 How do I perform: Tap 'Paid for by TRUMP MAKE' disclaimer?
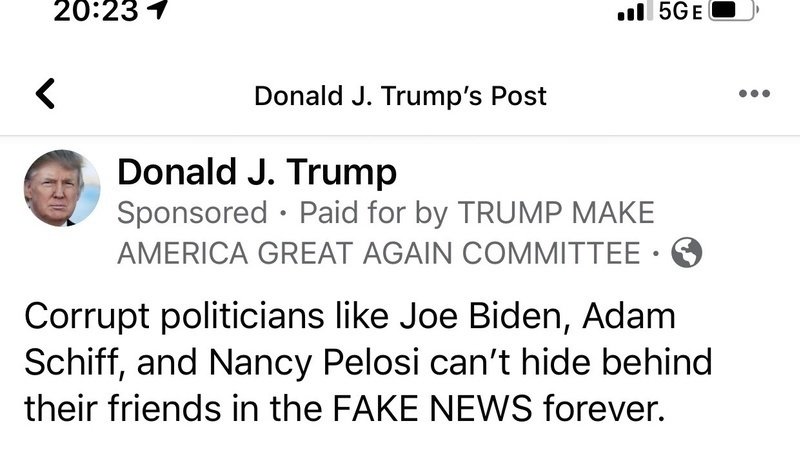coord(477,213)
